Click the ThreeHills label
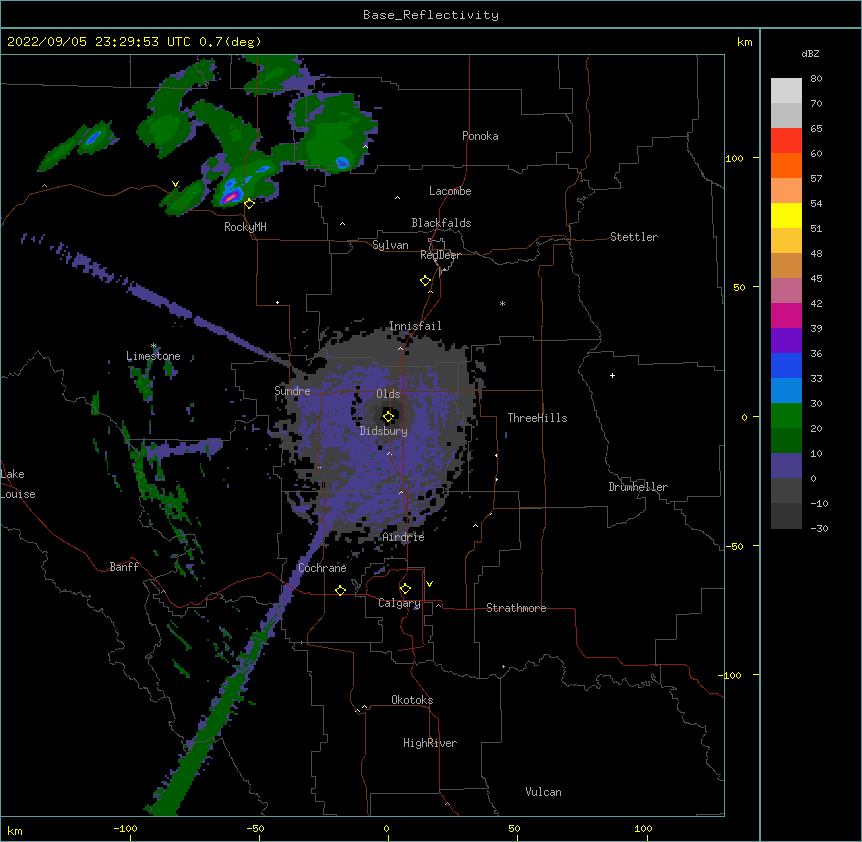The image size is (862, 842). [537, 418]
